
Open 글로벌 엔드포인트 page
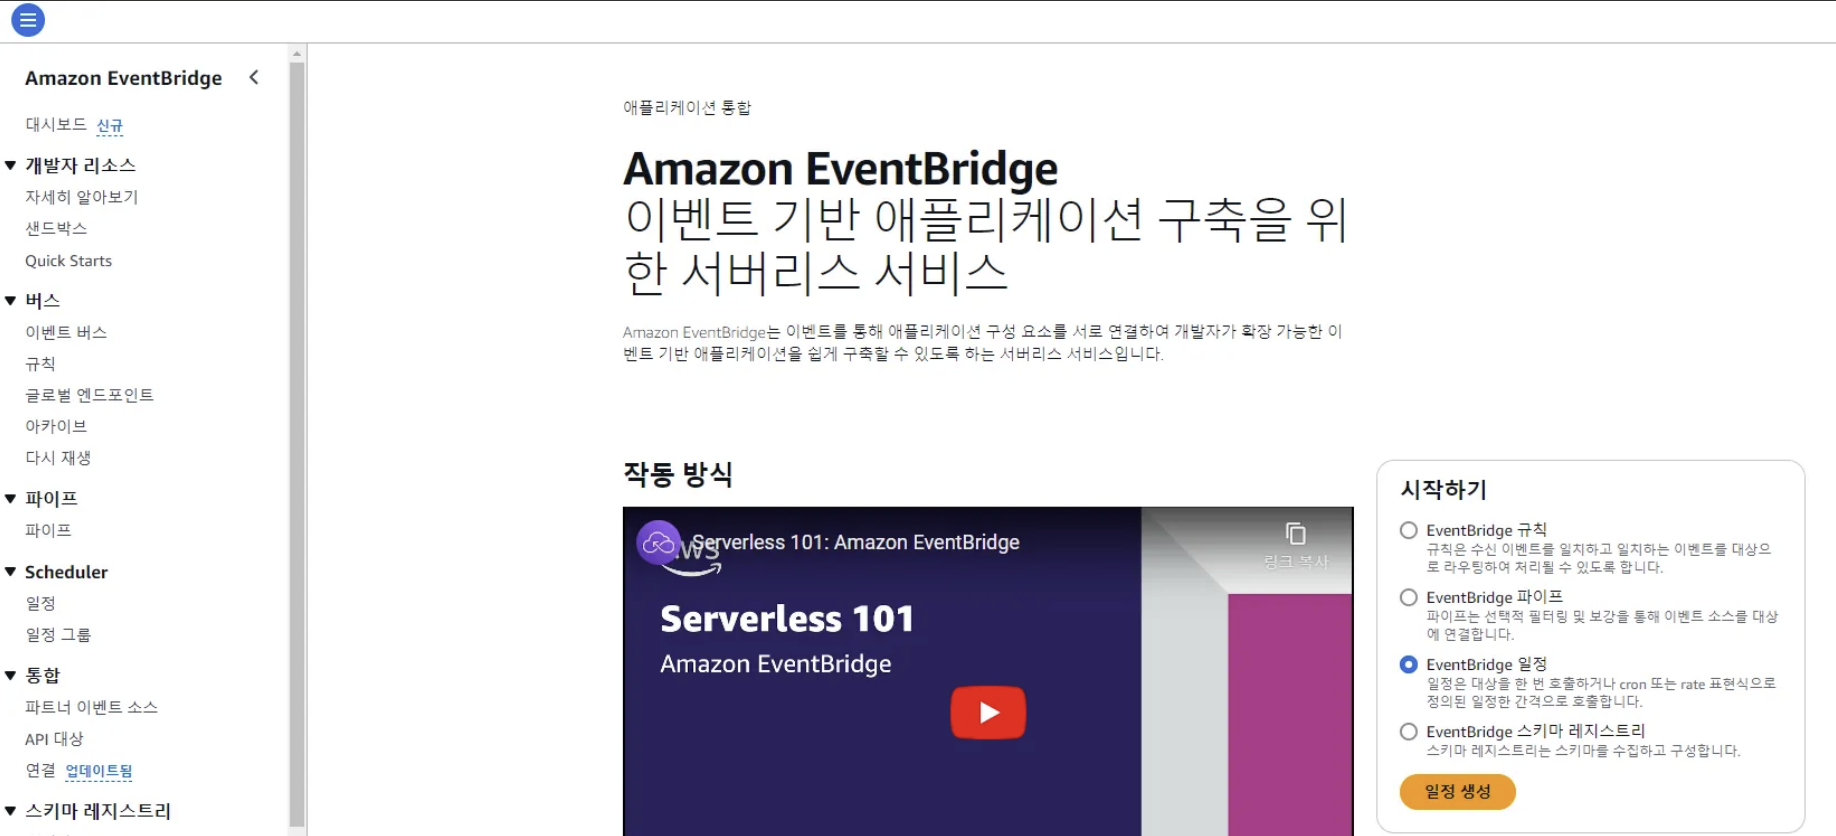tap(89, 395)
